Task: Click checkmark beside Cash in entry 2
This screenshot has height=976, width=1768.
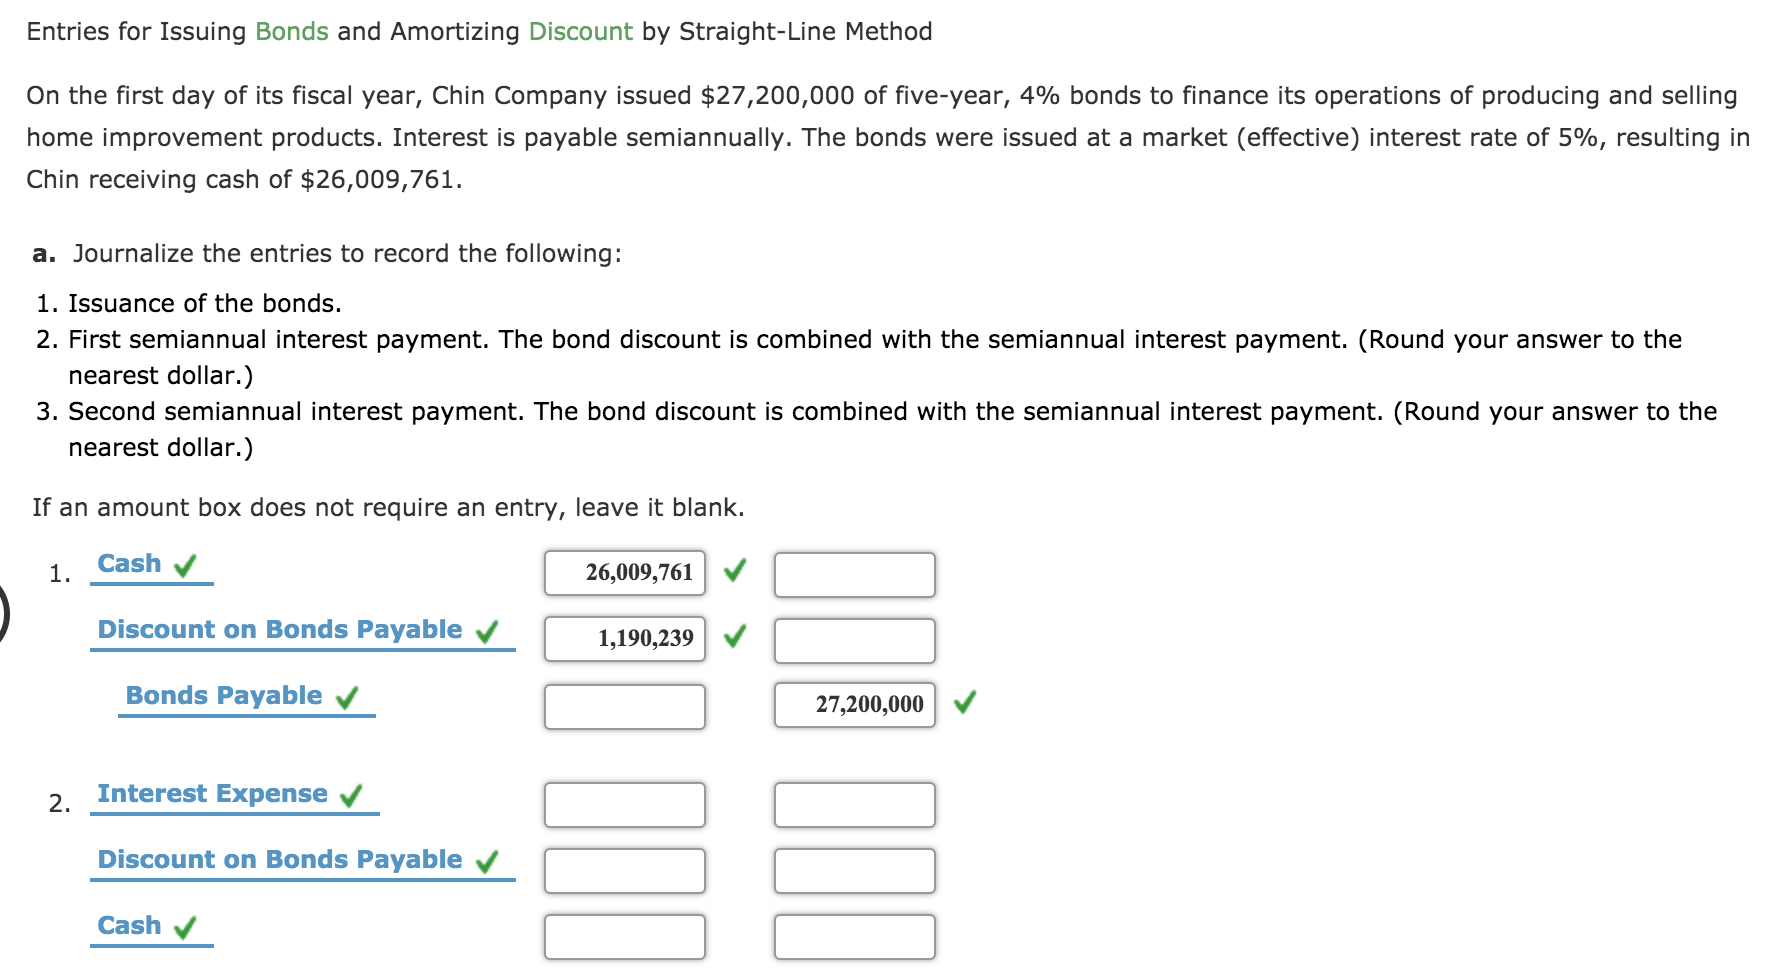Action: tap(186, 927)
